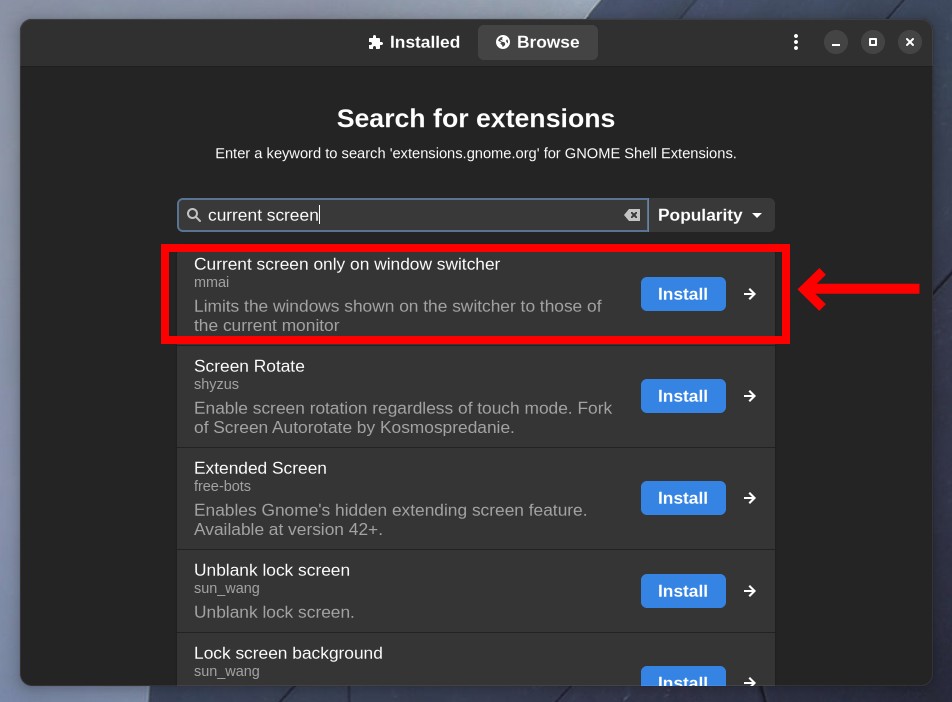
Task: Open details arrow for Screen Rotate
Action: click(x=750, y=396)
